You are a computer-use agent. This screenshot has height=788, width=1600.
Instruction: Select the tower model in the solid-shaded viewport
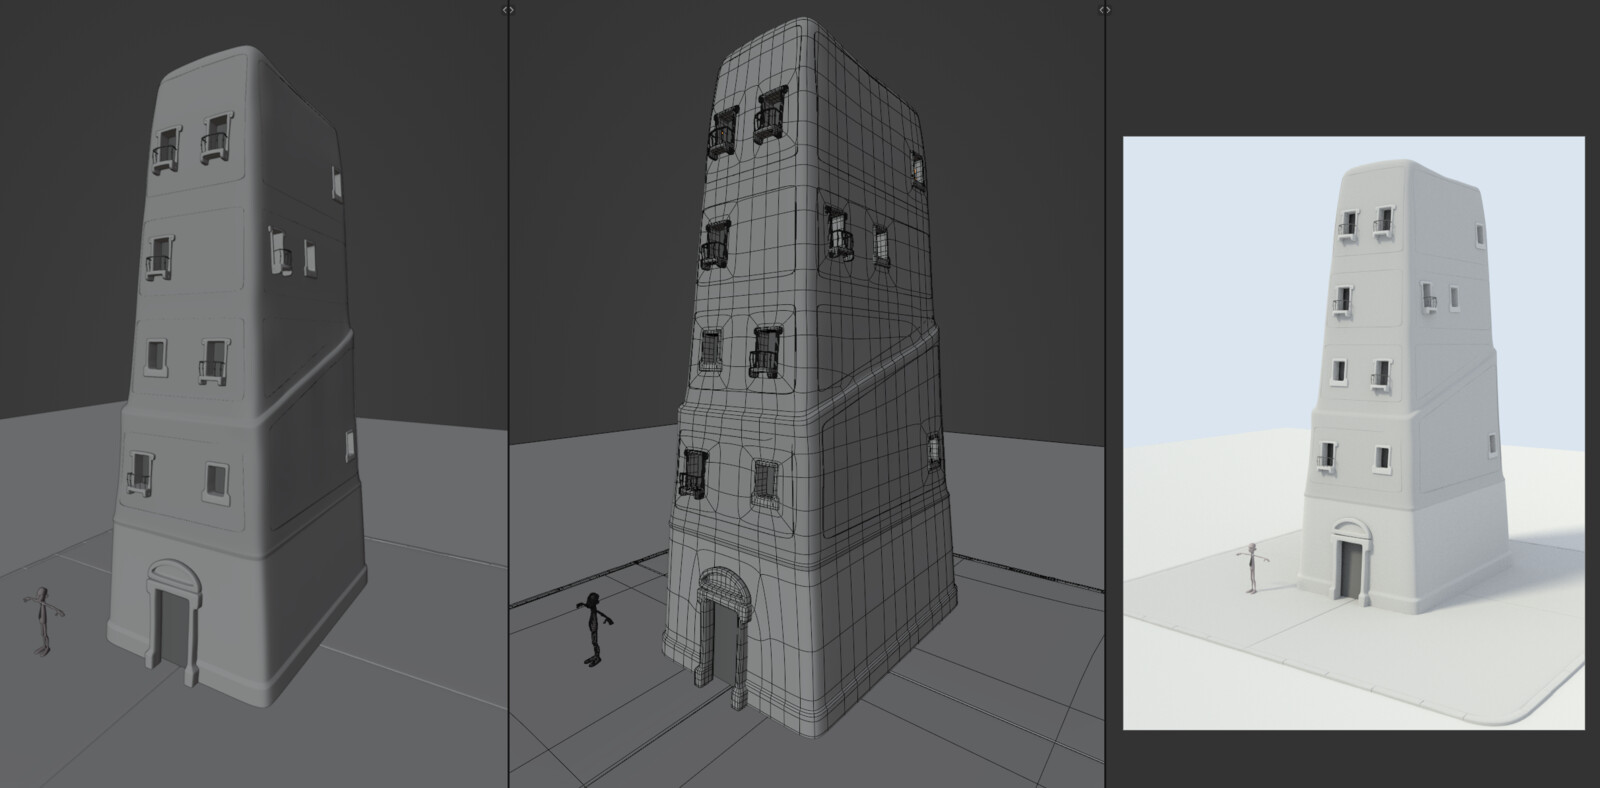(x=238, y=375)
